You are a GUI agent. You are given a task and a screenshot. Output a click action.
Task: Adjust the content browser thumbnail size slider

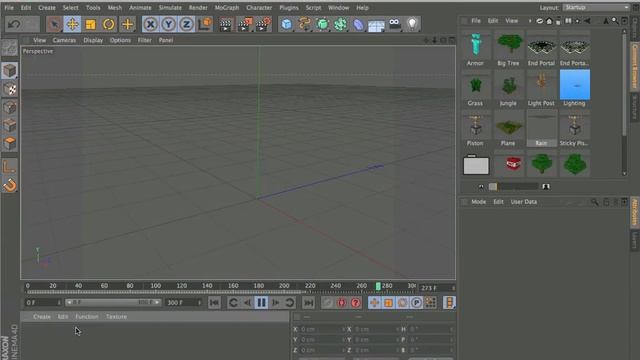pos(513,187)
